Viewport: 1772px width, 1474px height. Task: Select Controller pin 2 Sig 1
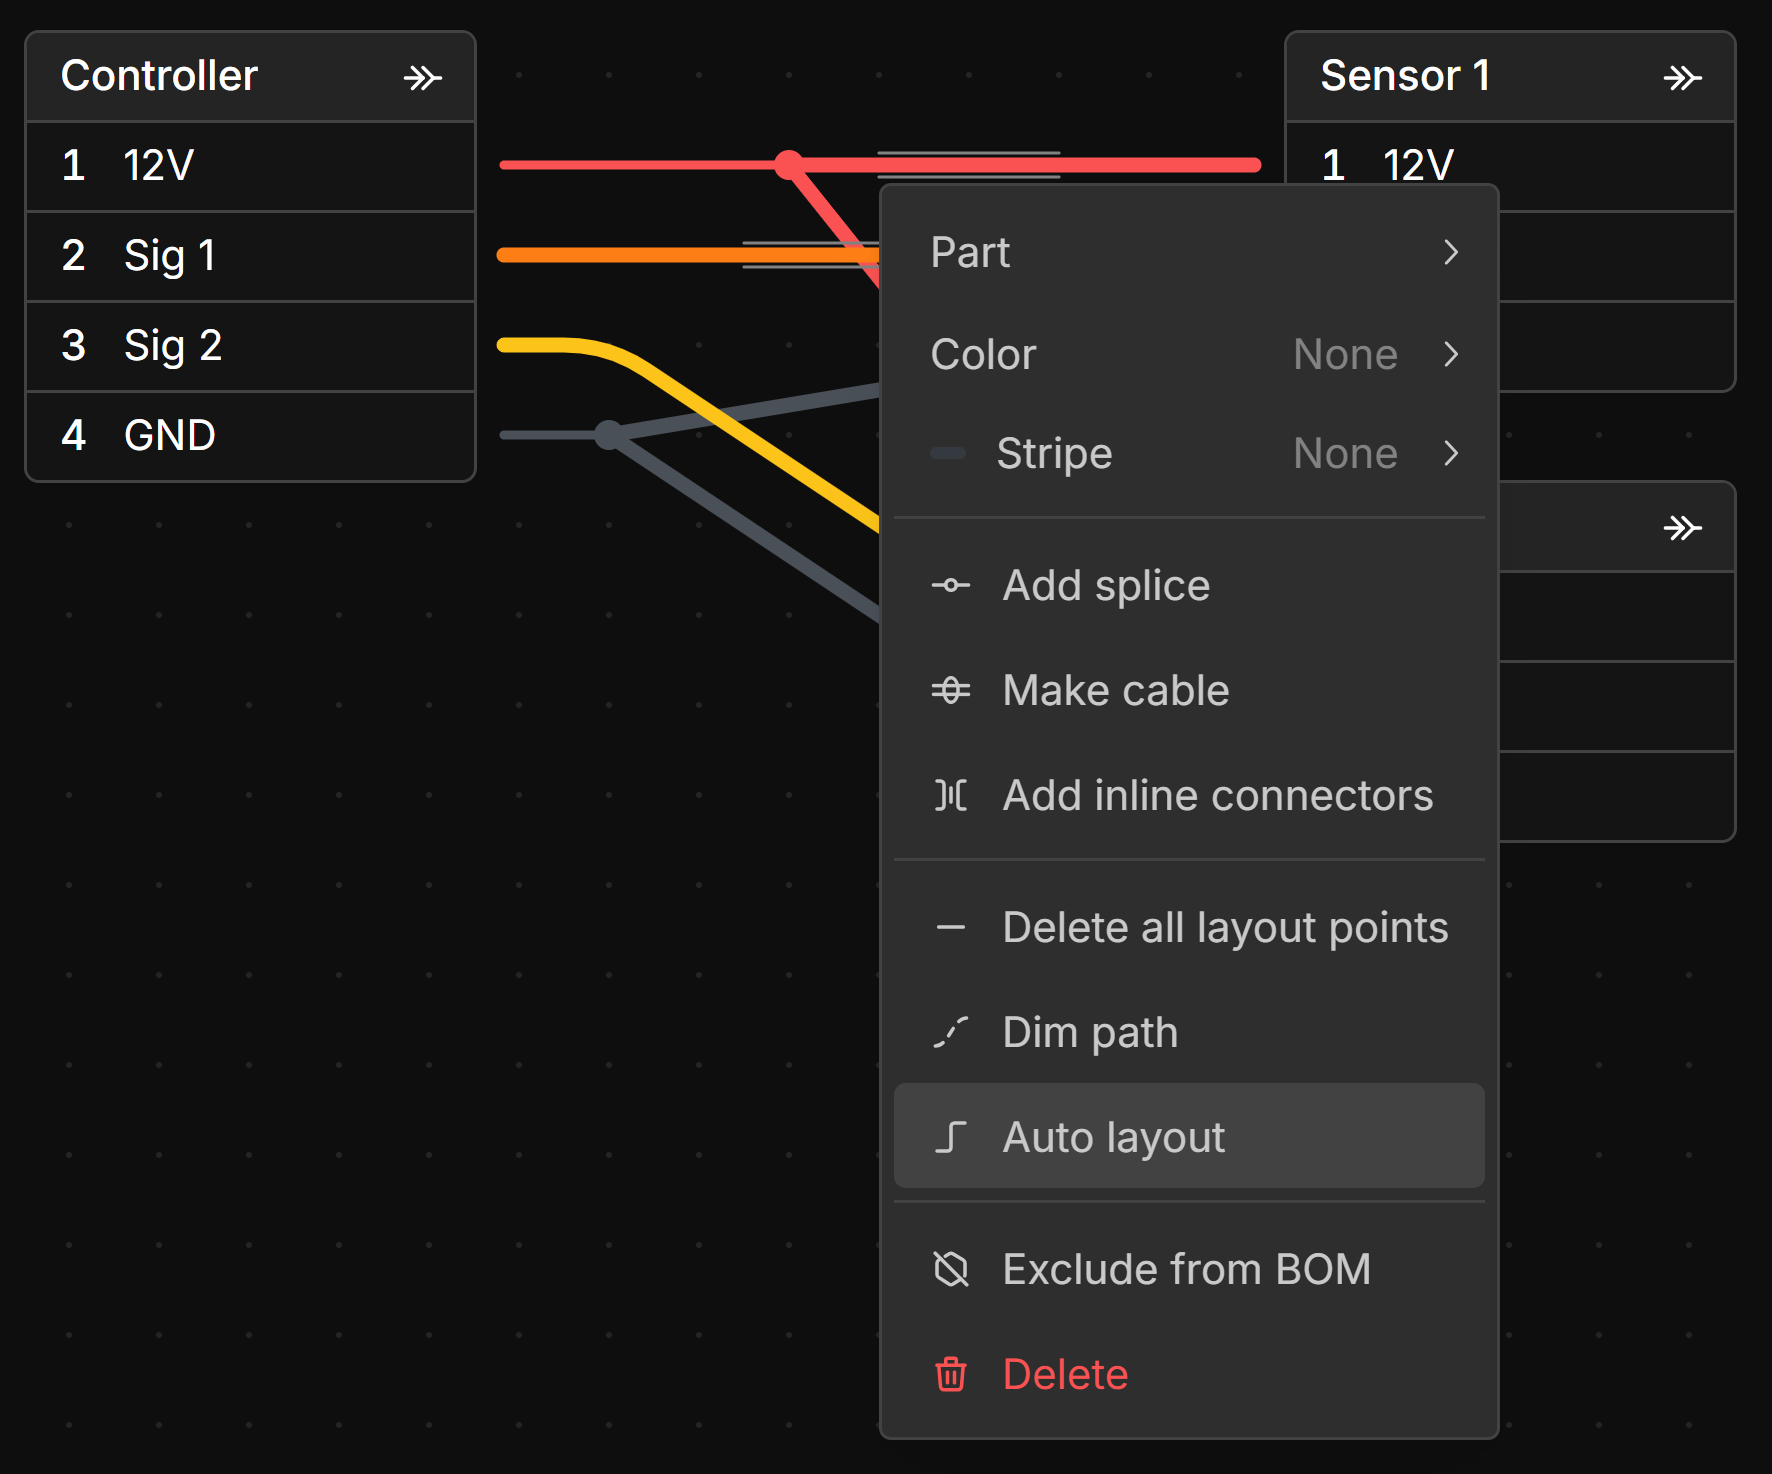[x=250, y=256]
